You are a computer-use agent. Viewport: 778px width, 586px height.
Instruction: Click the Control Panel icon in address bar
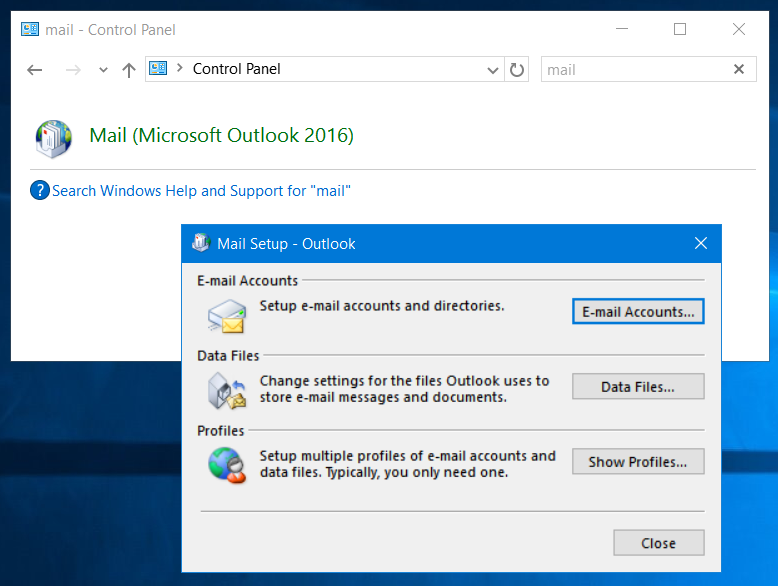pyautogui.click(x=158, y=69)
